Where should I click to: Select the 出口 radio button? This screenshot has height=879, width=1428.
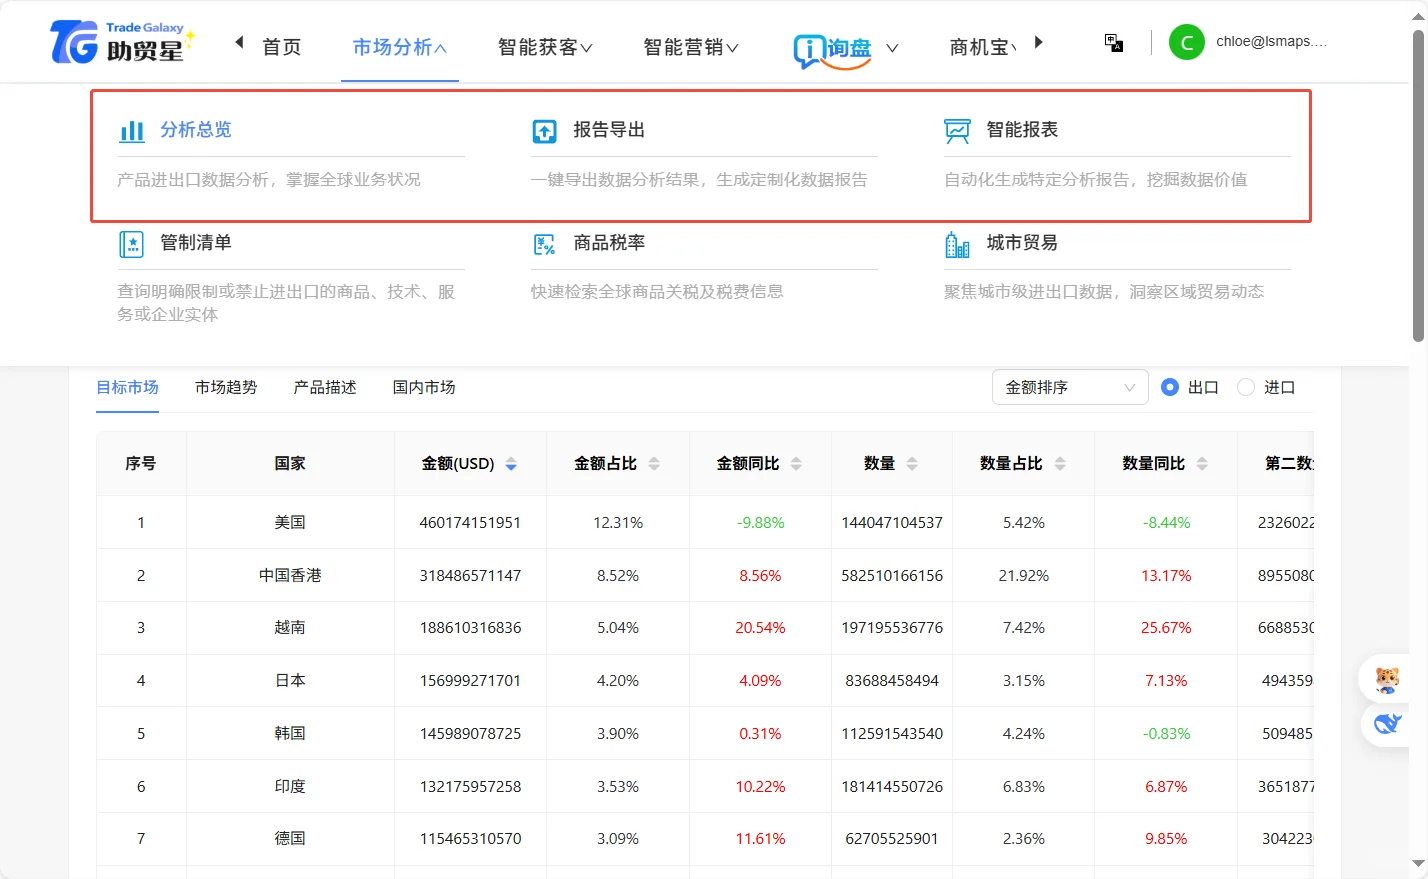coord(1170,387)
